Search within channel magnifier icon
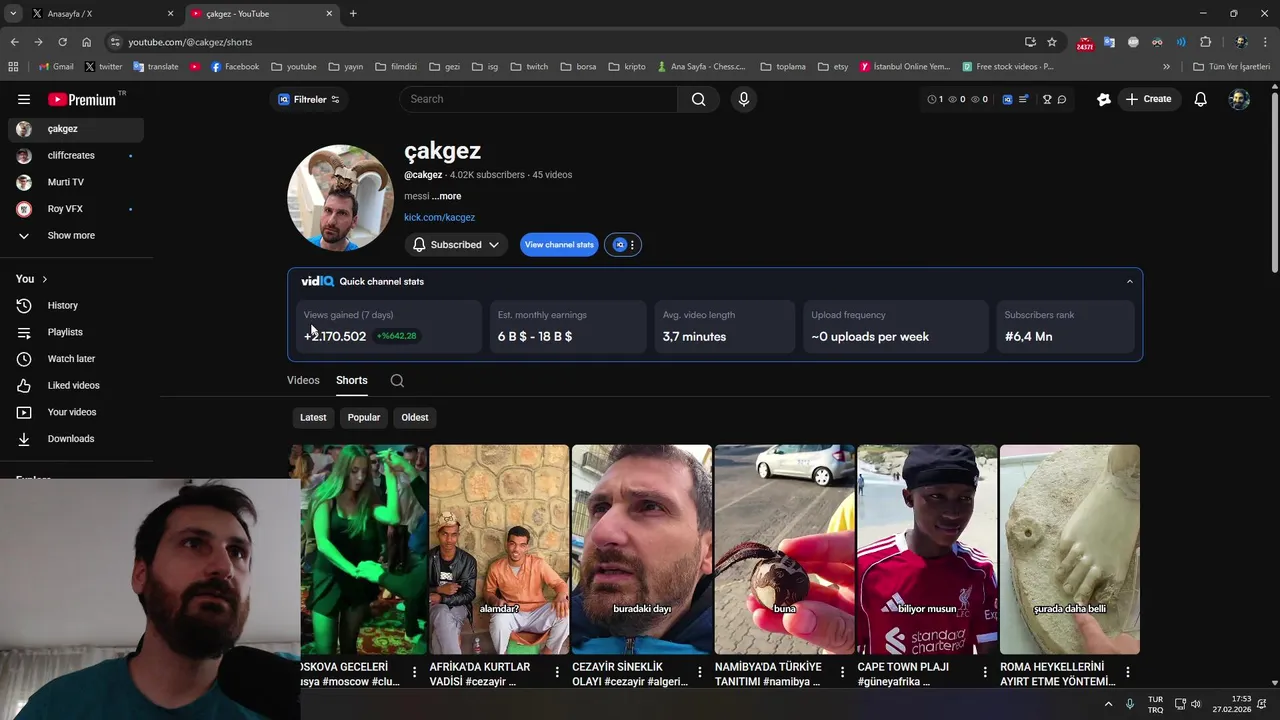1280x720 pixels. pos(397,381)
